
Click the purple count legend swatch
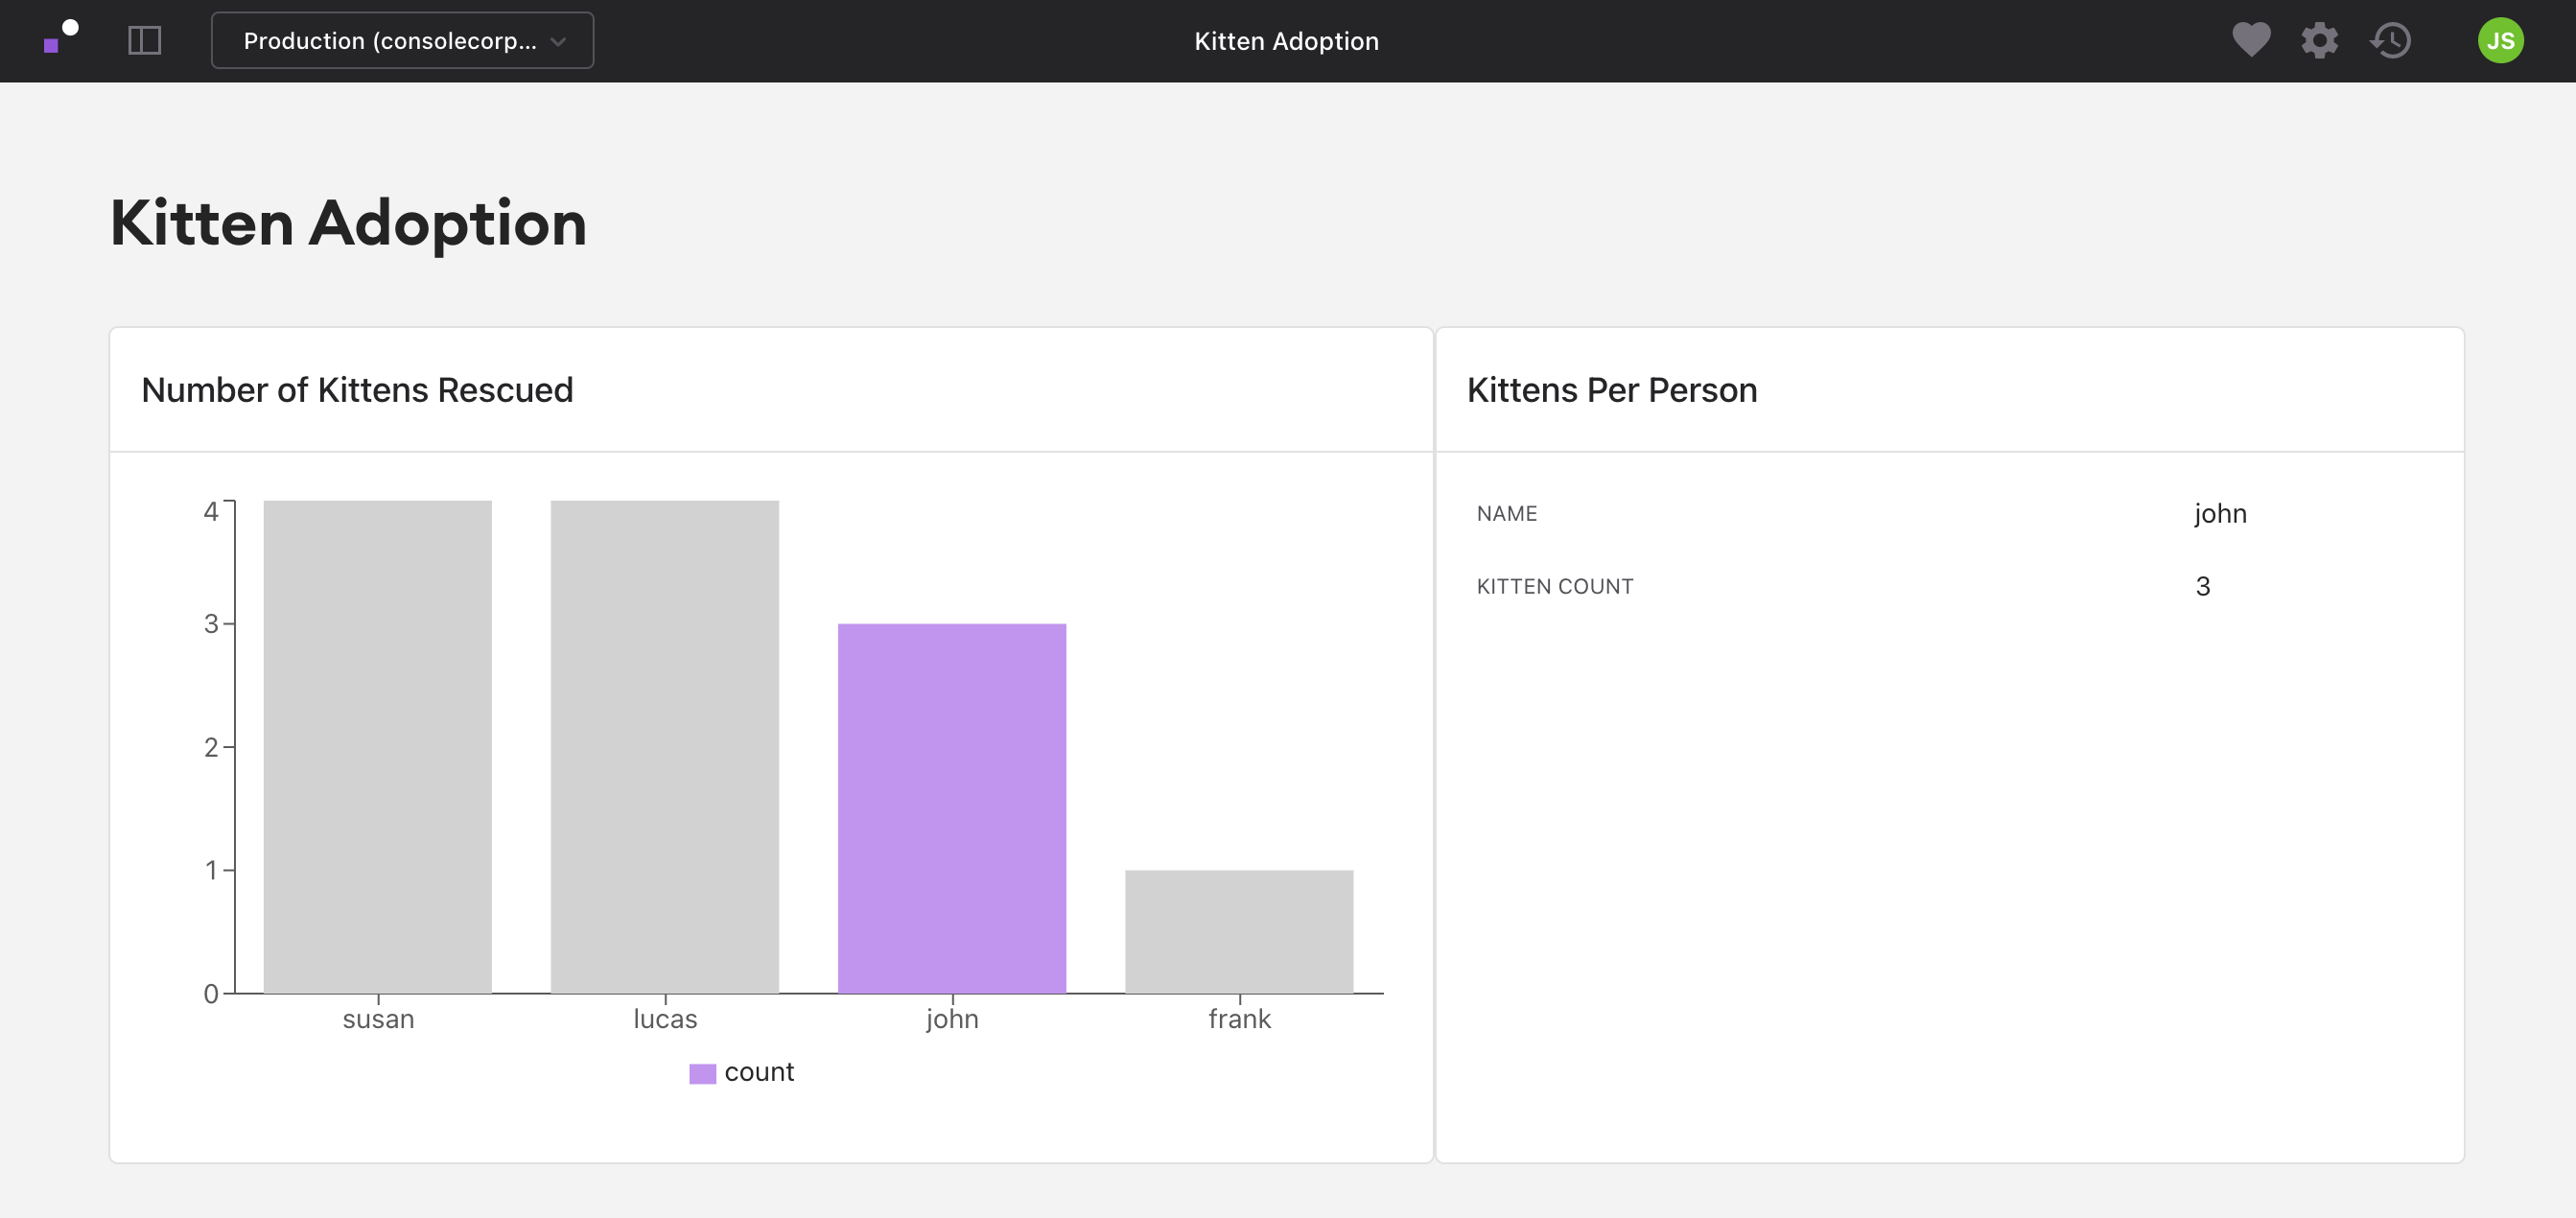coord(702,1073)
